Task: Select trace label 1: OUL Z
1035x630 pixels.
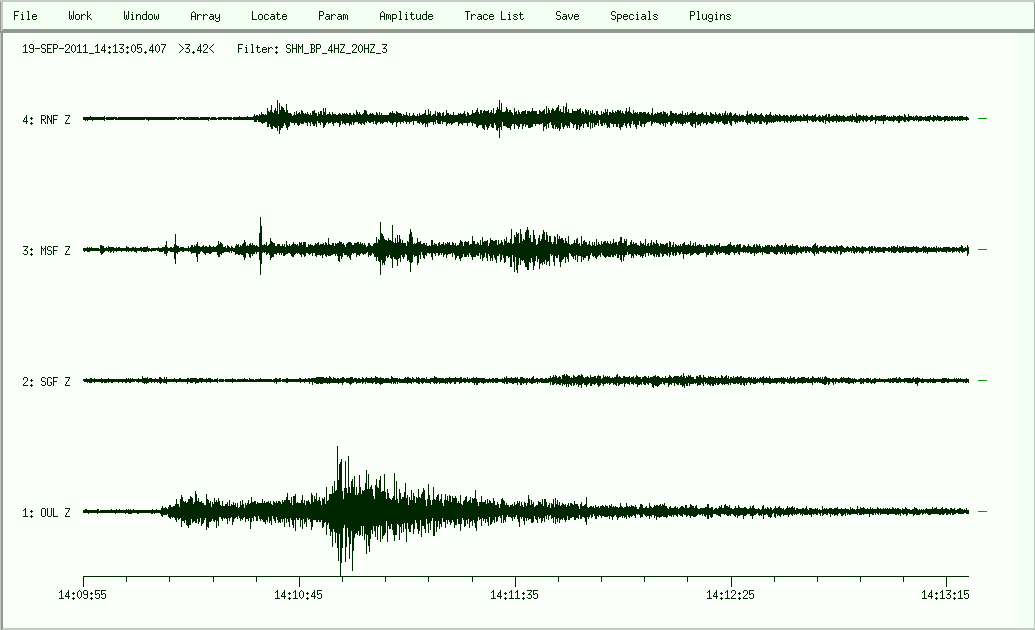Action: [x=46, y=513]
